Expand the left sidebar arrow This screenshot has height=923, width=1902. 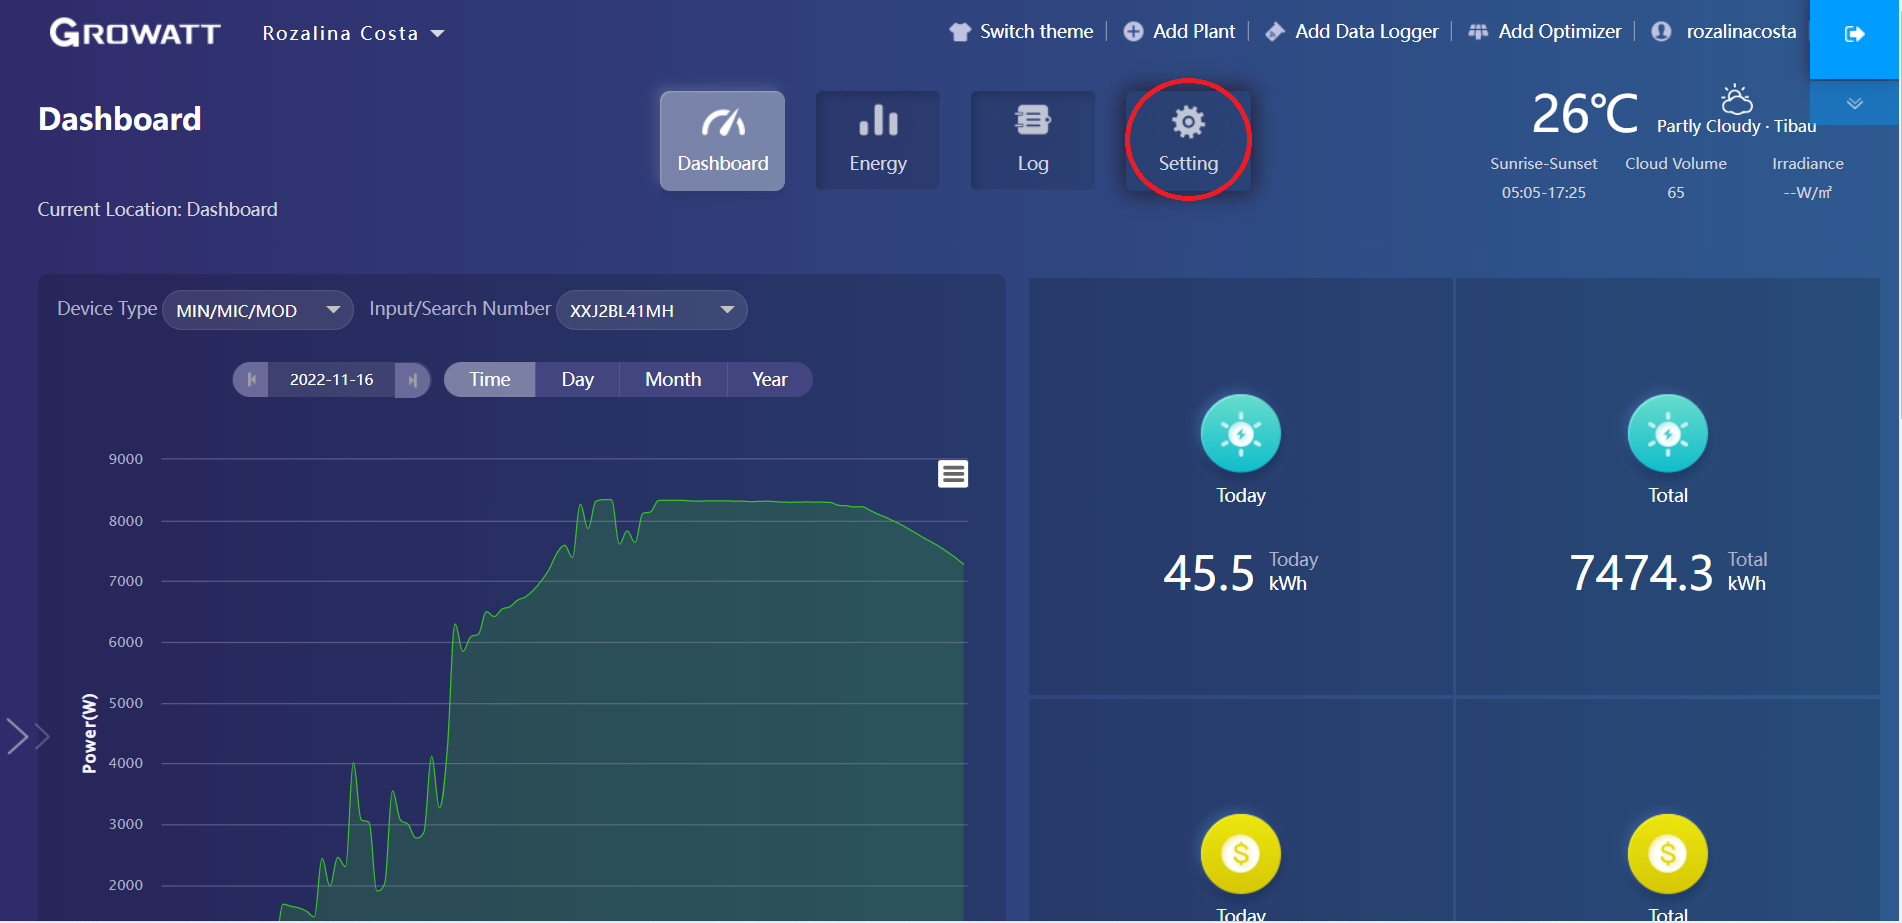click(26, 736)
